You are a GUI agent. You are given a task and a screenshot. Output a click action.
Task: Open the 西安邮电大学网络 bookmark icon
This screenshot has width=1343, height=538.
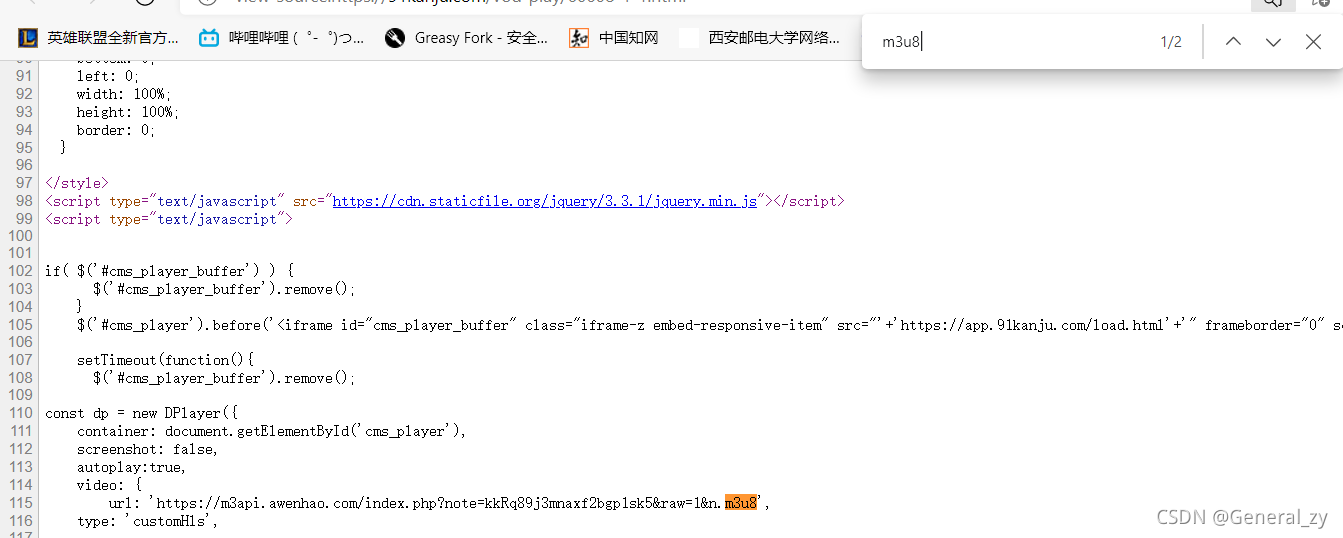(x=688, y=38)
